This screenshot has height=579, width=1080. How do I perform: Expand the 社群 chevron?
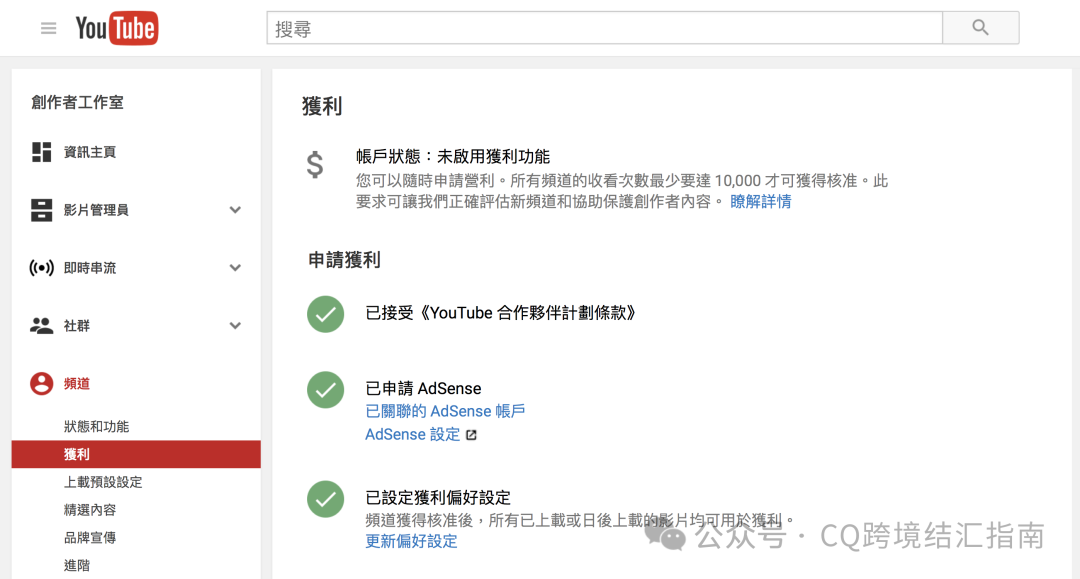pos(235,326)
